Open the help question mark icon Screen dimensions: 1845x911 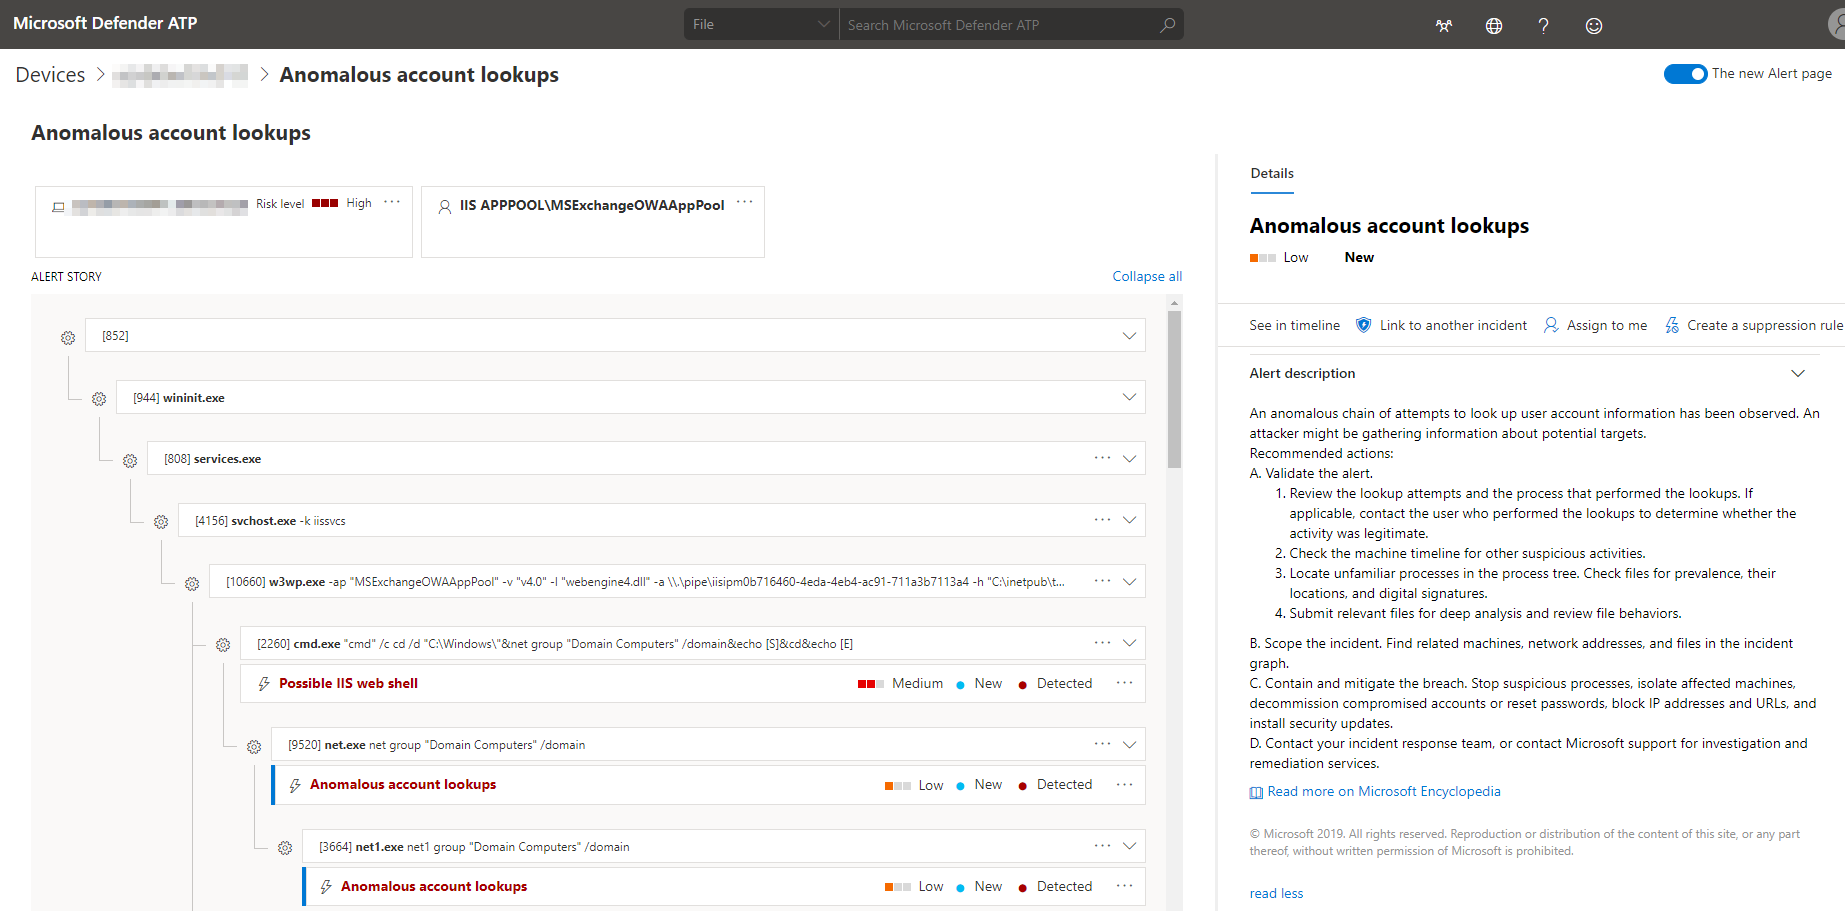(x=1543, y=25)
